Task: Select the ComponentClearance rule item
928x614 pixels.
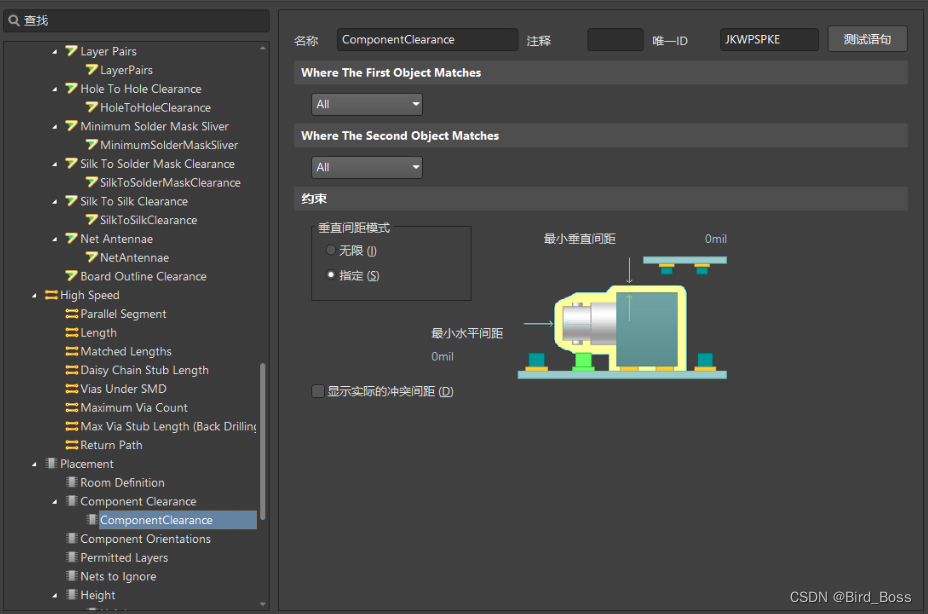Action: [x=178, y=520]
